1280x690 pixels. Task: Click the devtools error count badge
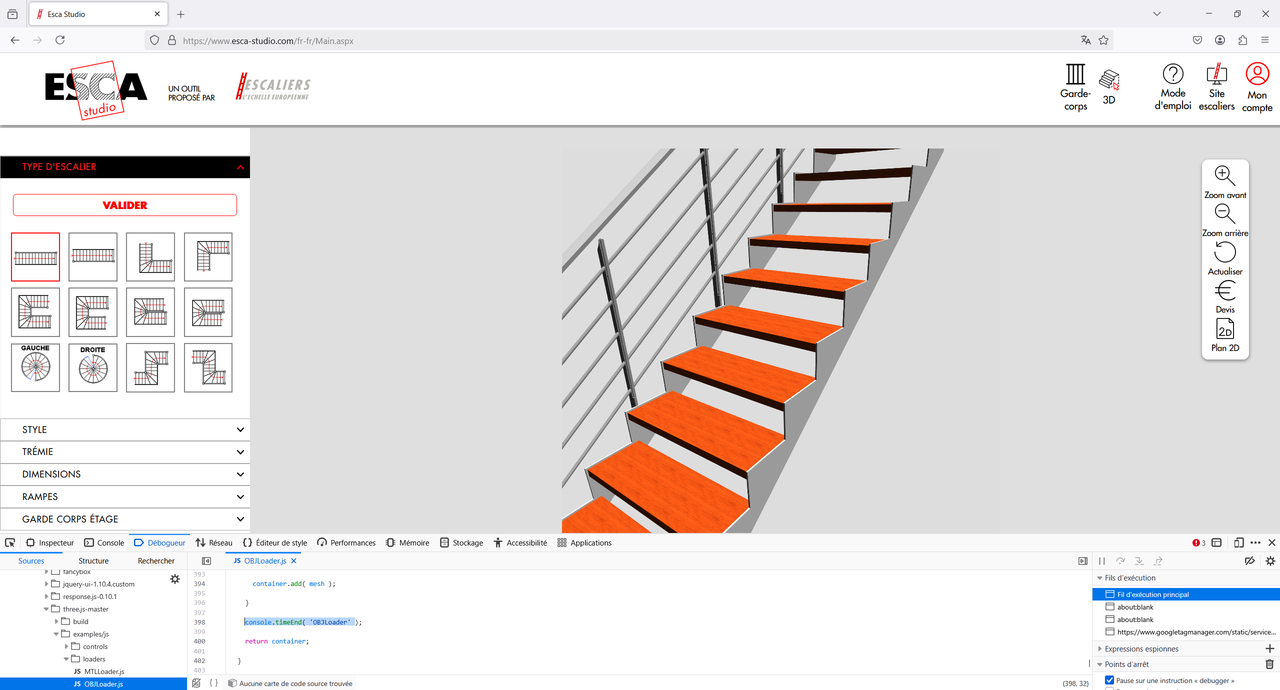[1199, 543]
